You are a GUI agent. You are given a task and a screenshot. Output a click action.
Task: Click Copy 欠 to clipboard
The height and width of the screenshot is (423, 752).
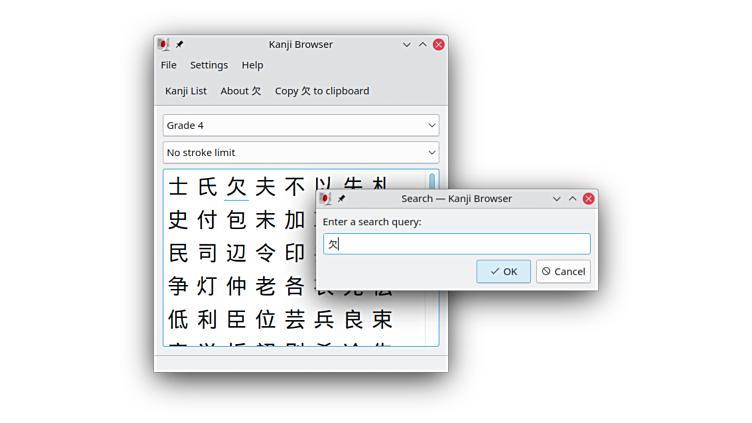click(322, 91)
